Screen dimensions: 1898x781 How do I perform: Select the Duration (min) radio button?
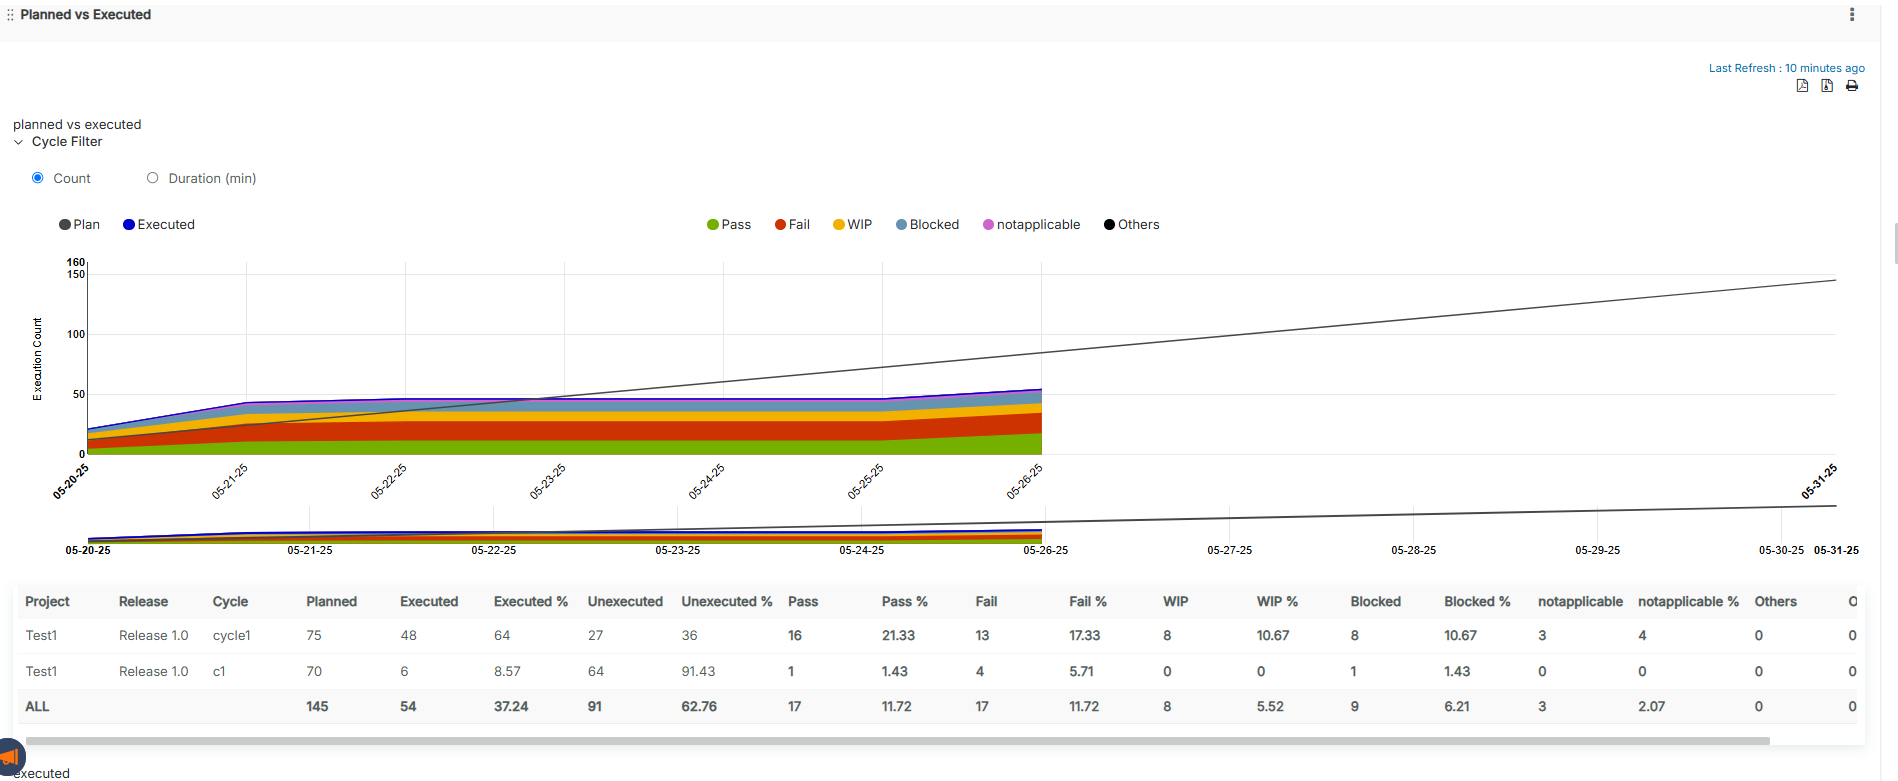pos(153,178)
